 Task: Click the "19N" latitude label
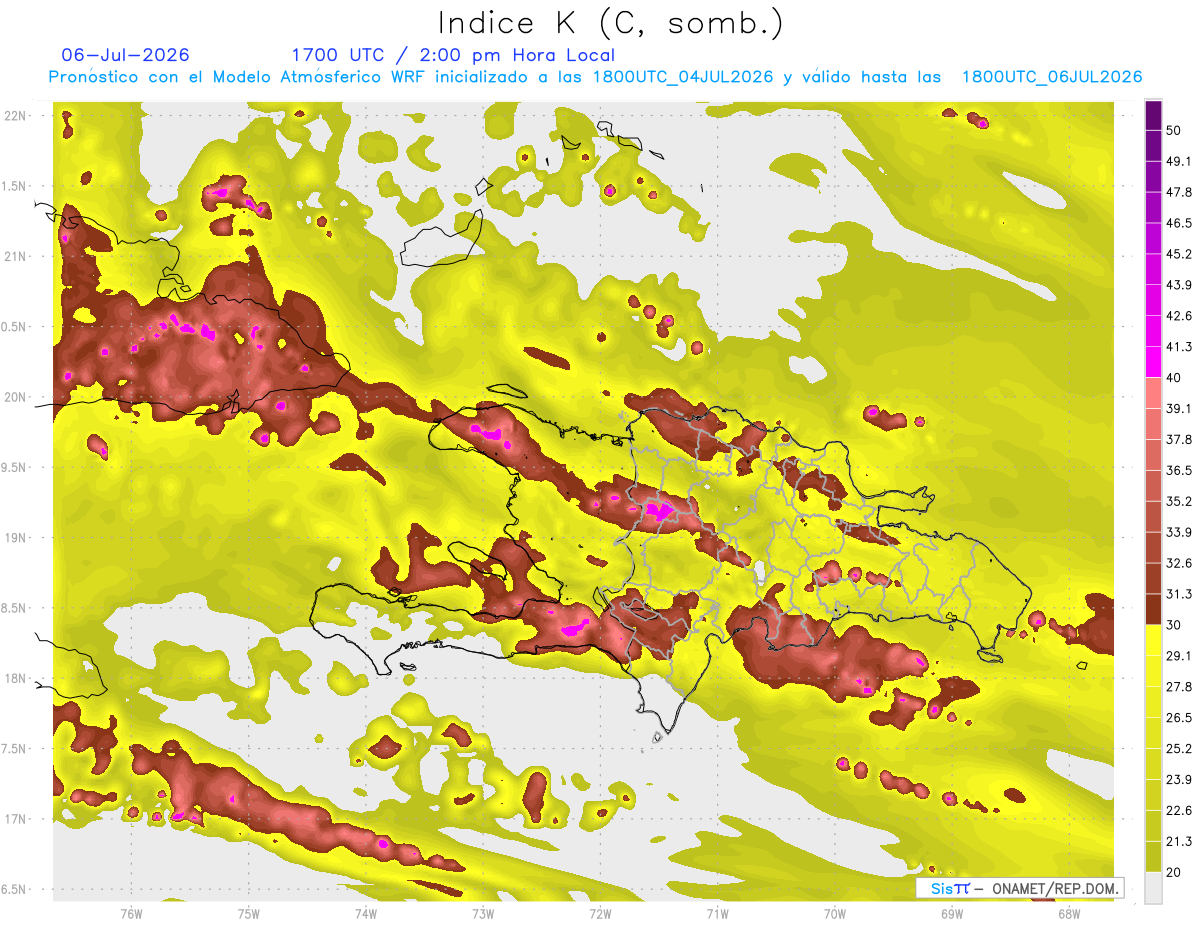tap(17, 538)
